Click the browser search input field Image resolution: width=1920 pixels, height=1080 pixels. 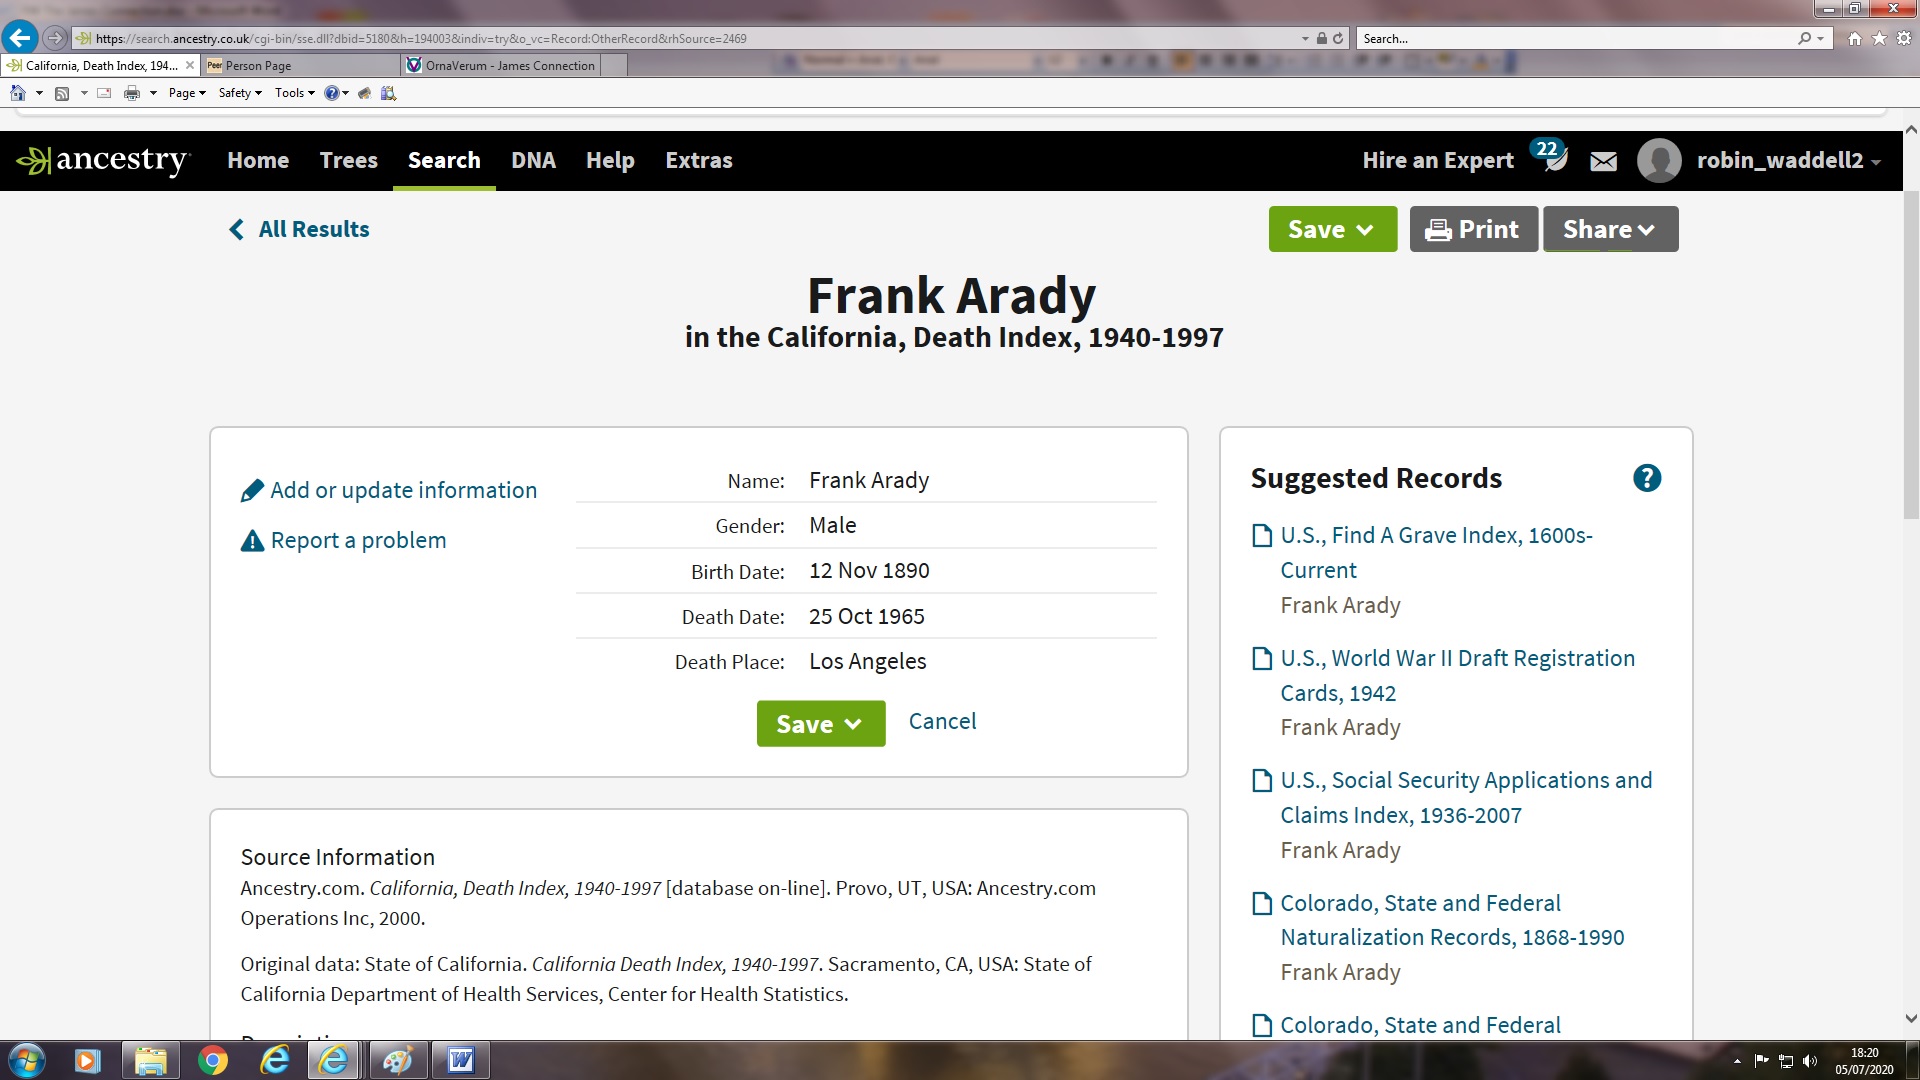tap(1575, 39)
